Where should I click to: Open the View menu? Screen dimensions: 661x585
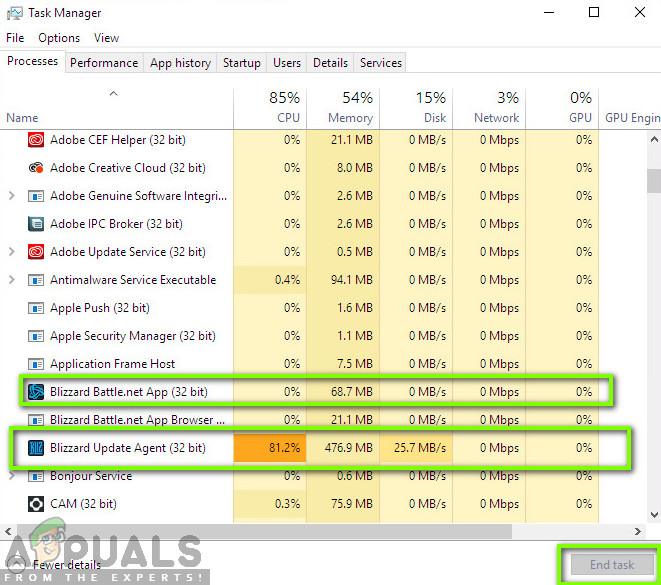tap(106, 38)
